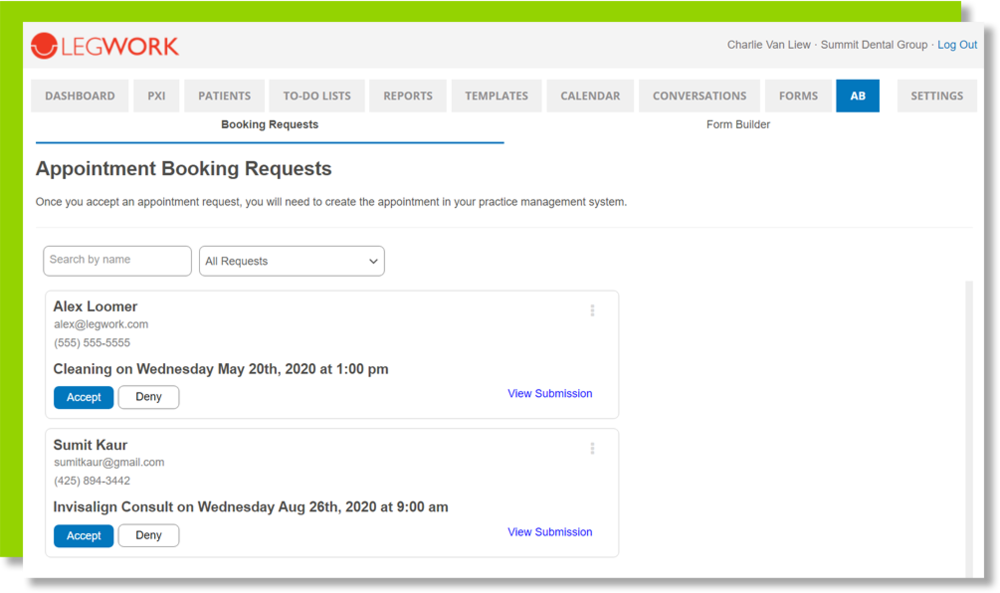
Task: Open the To-Do Lists section
Action: pyautogui.click(x=316, y=95)
